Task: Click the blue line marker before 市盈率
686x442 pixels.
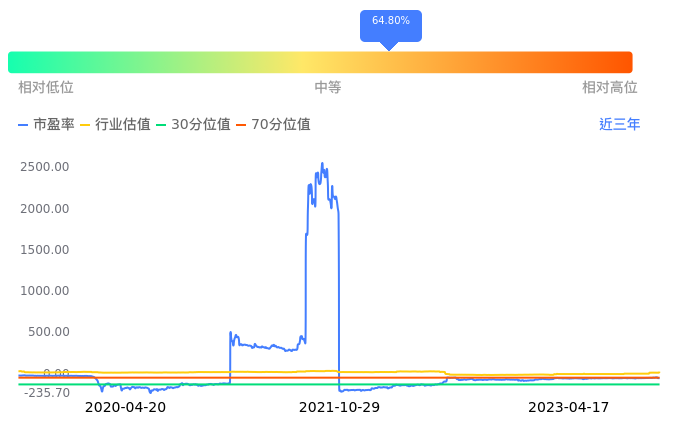Action: [x=24, y=125]
